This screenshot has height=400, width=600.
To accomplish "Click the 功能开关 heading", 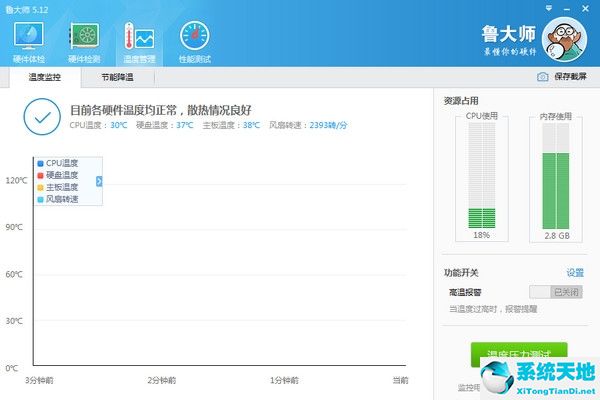I will (x=461, y=273).
